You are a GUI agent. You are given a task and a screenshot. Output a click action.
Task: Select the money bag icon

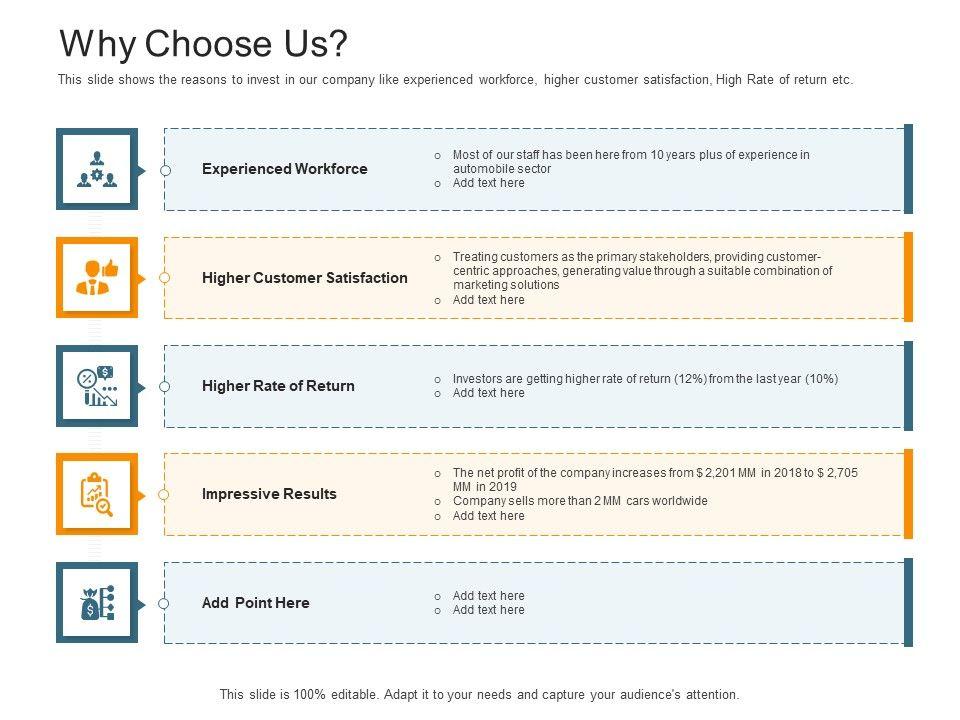click(97, 603)
